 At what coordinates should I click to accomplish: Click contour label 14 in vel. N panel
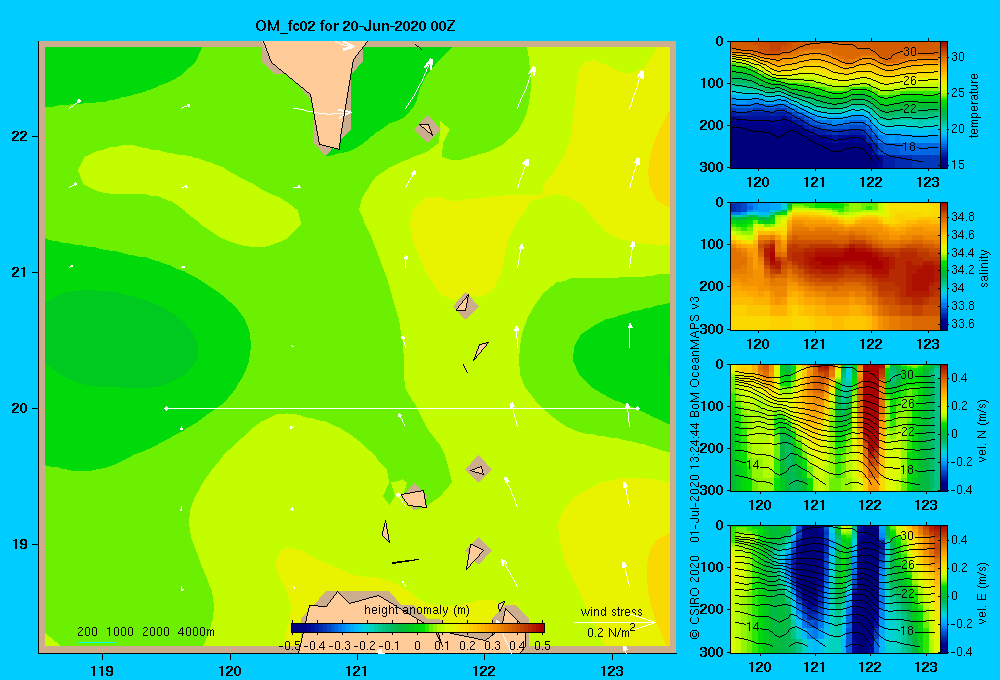pyautogui.click(x=753, y=464)
